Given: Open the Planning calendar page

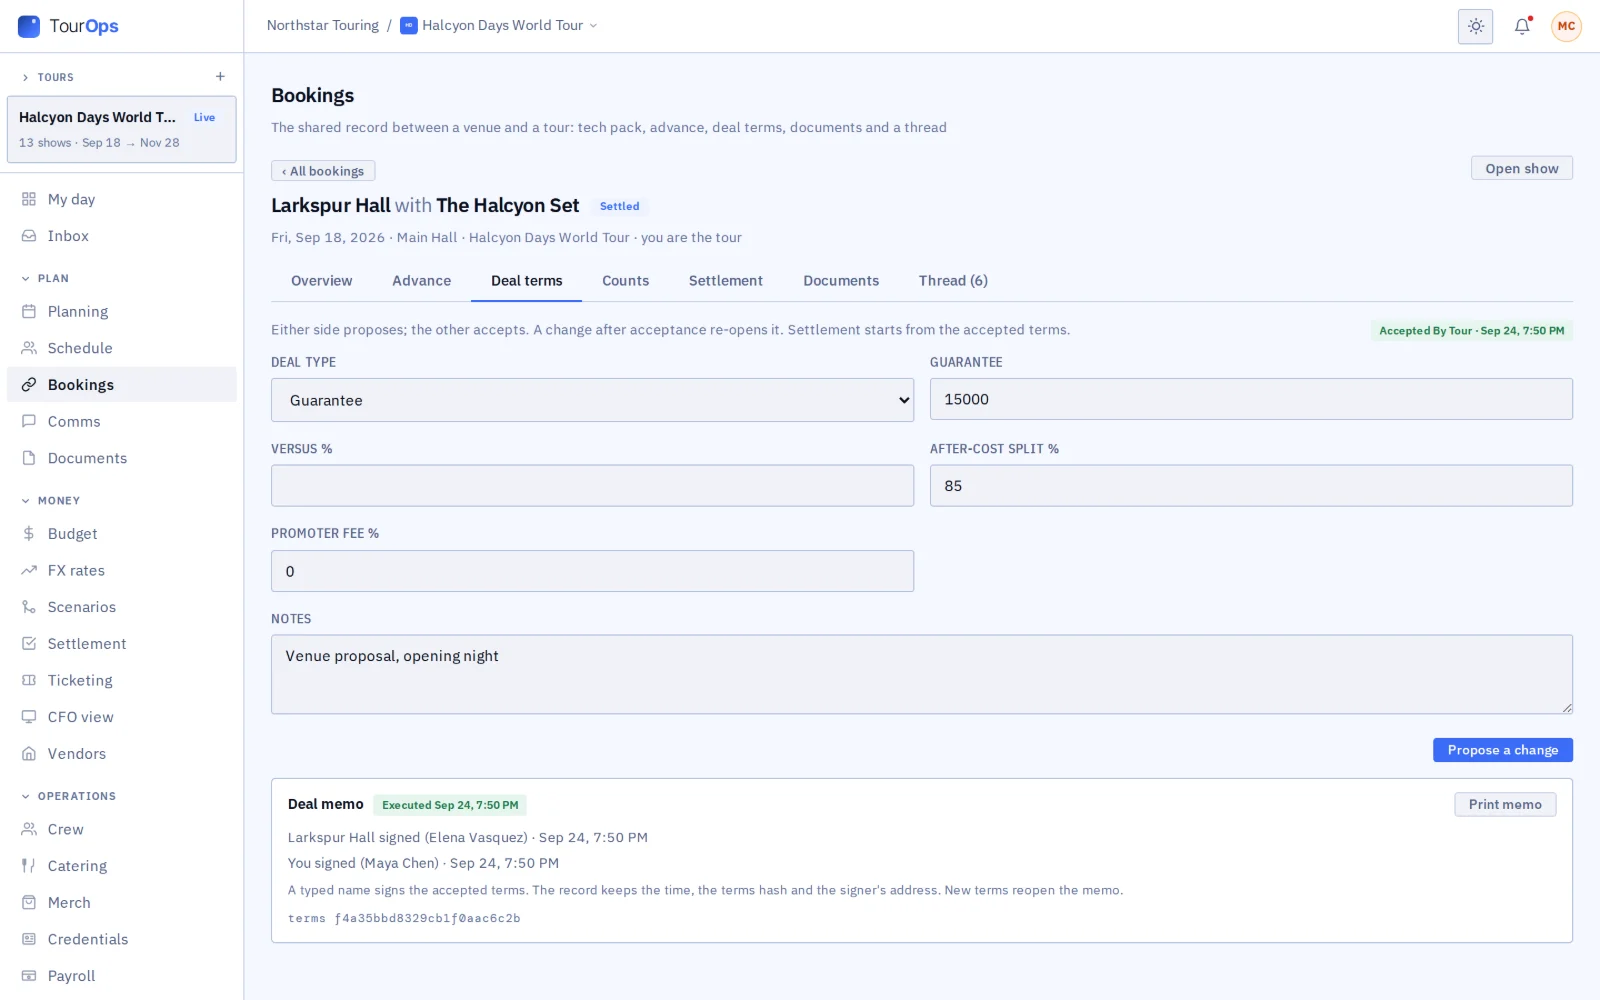Looking at the screenshot, I should (122, 312).
